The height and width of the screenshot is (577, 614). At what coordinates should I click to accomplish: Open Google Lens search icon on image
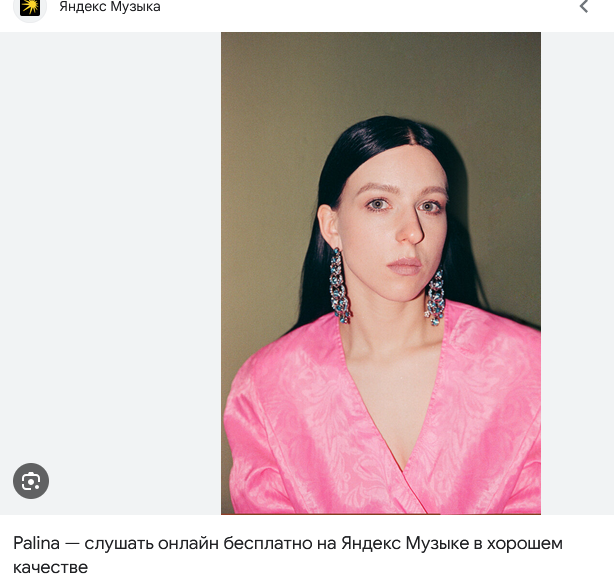pyautogui.click(x=31, y=481)
